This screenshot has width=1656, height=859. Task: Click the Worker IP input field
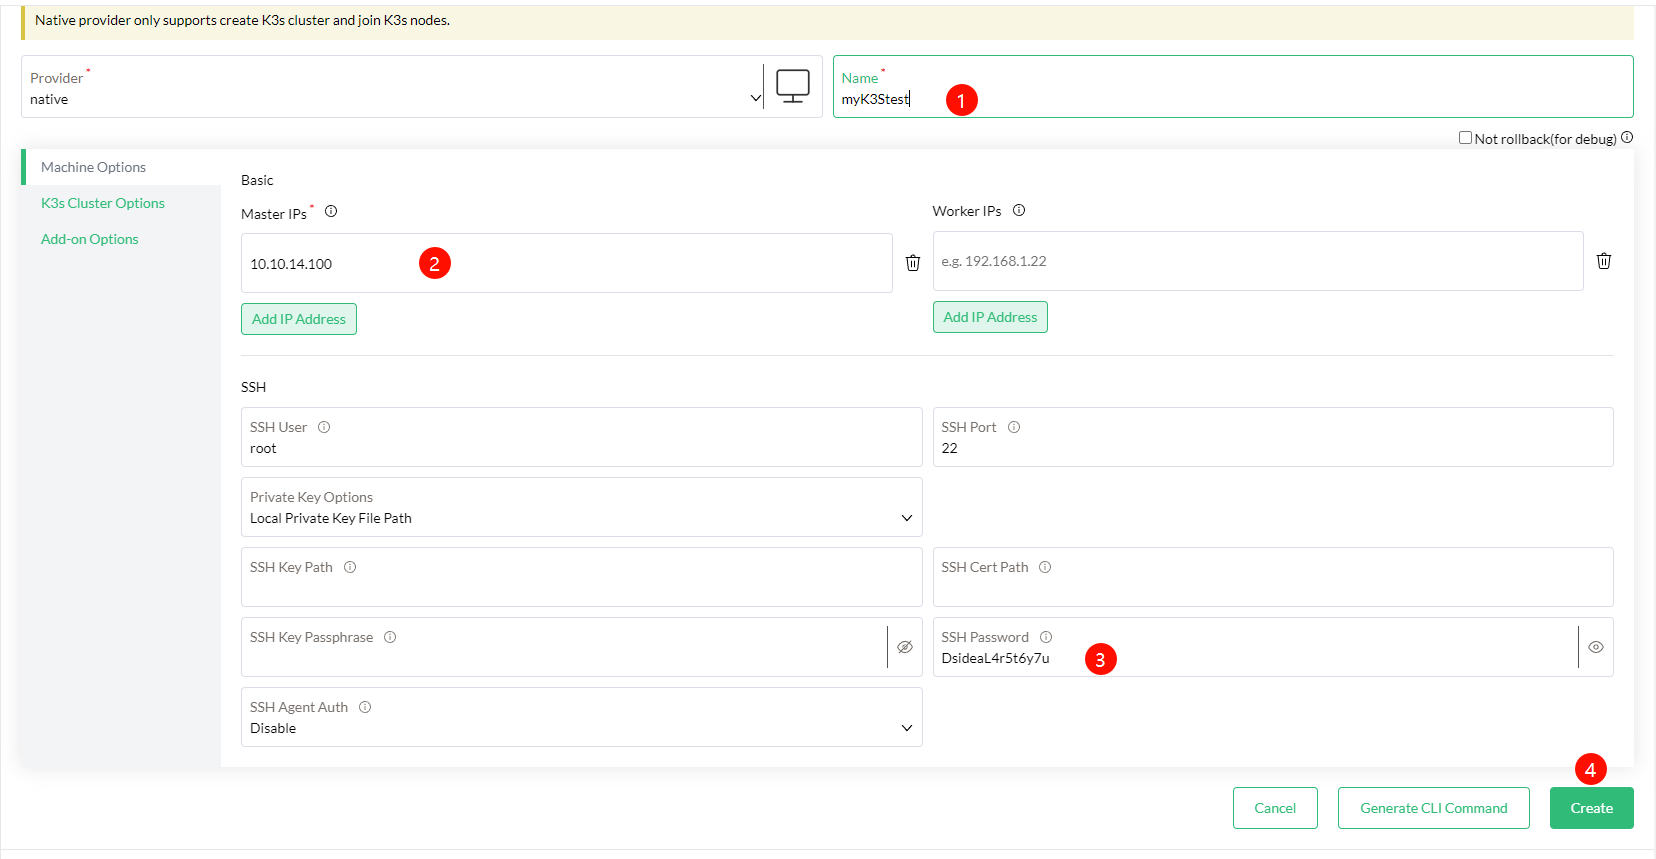[1258, 261]
